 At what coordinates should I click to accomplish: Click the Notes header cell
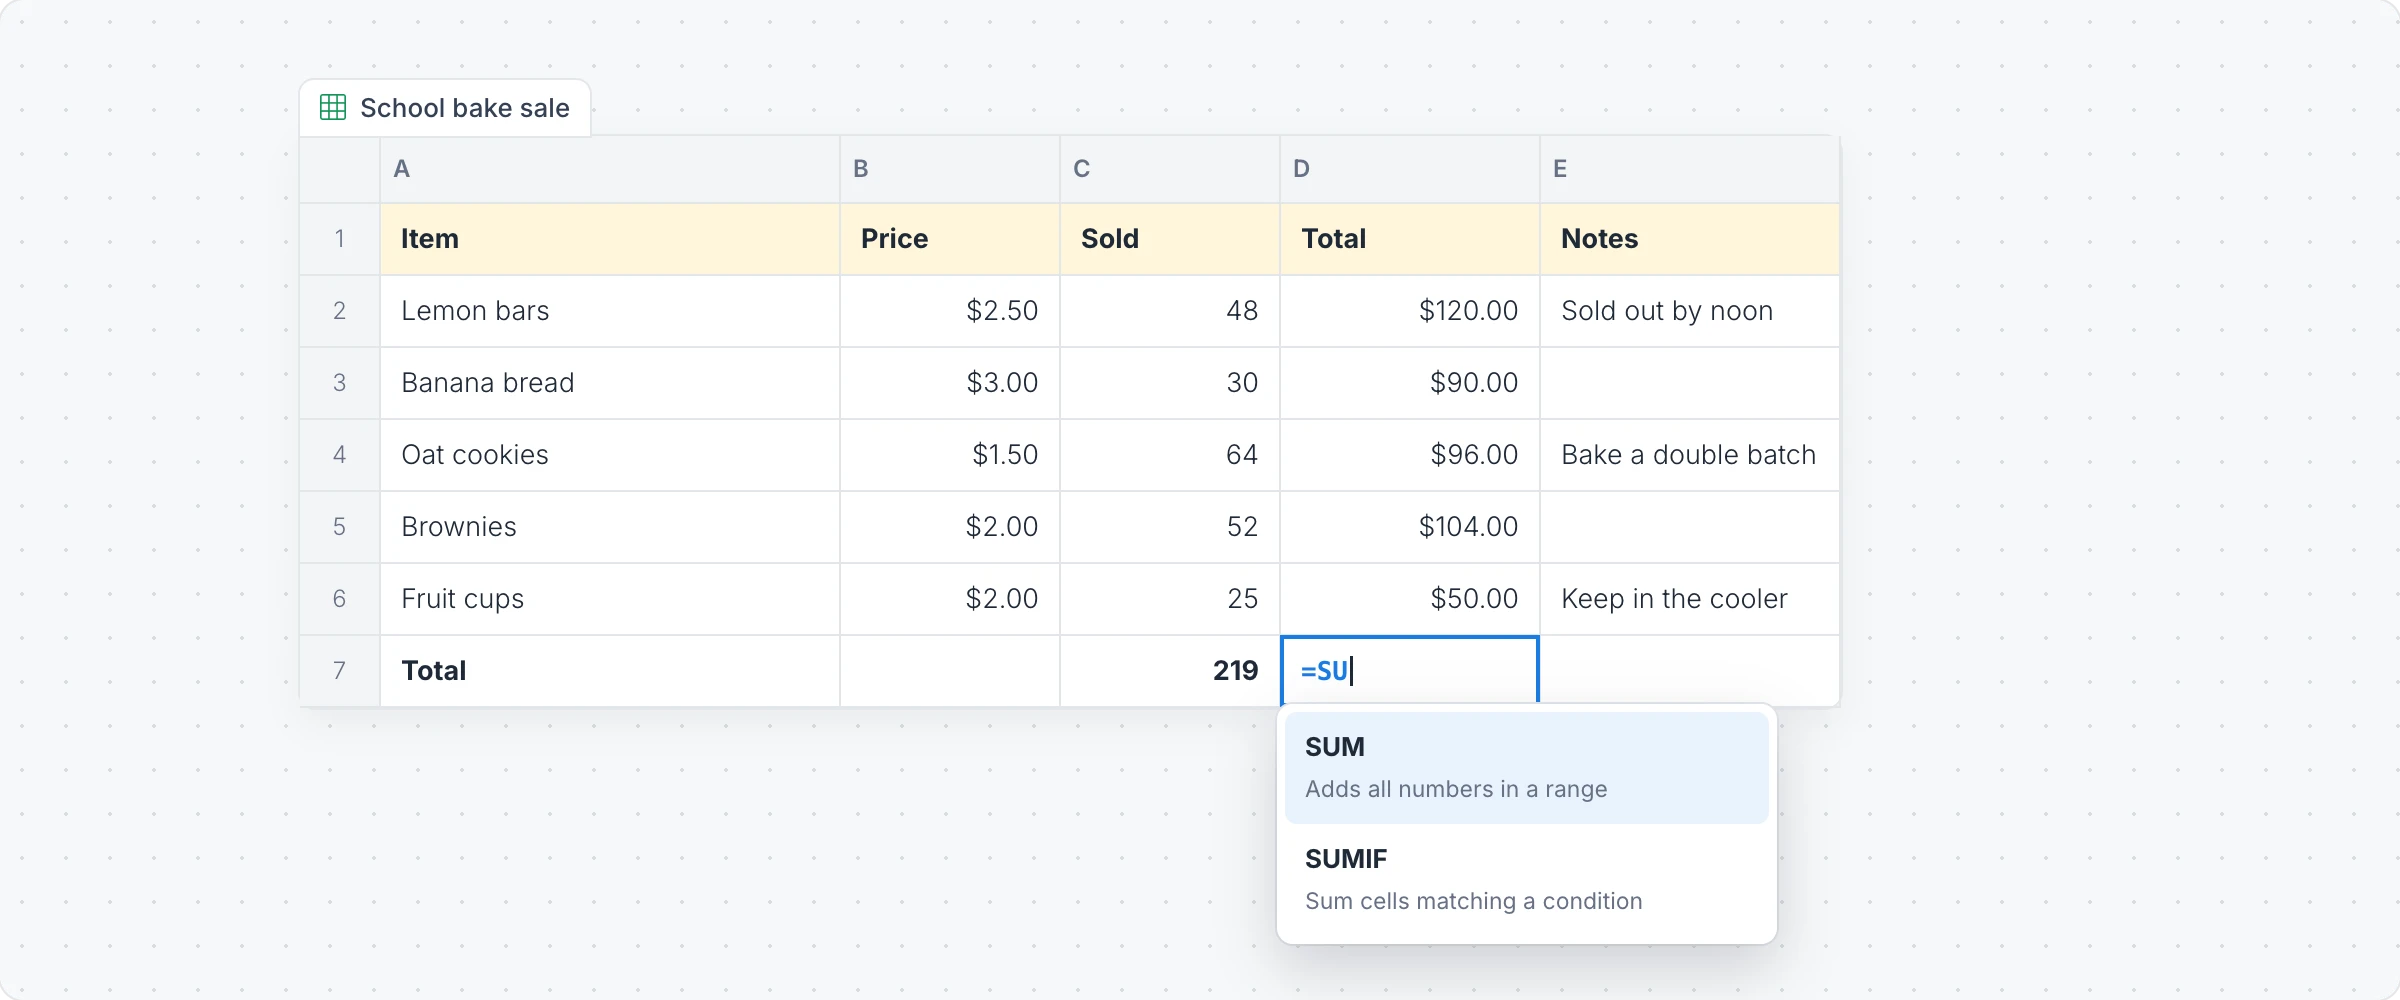tap(1690, 239)
